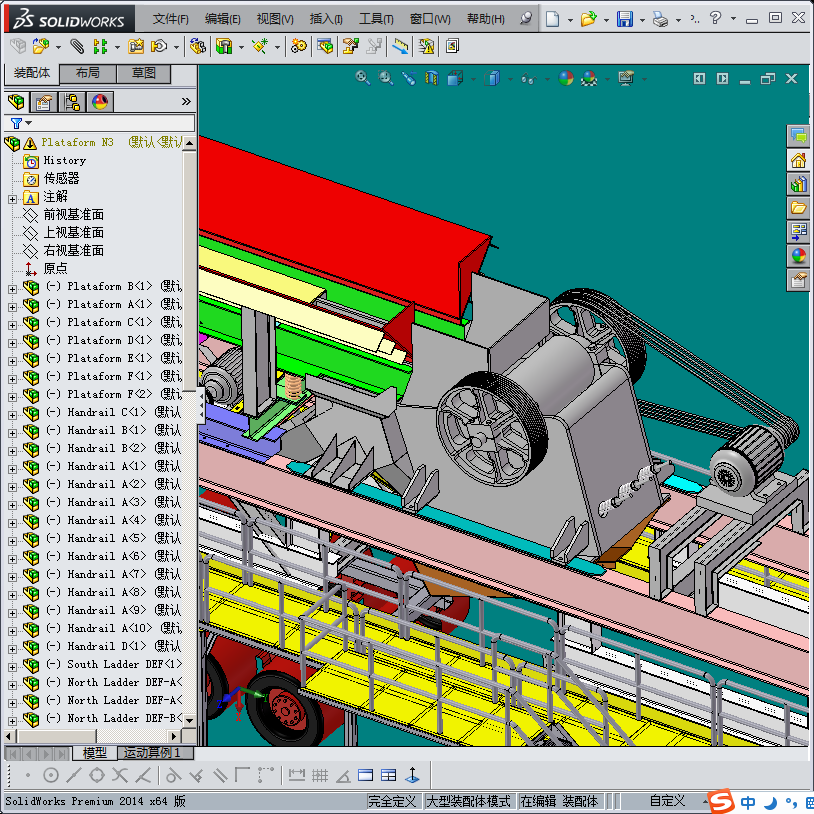Select the FeatureManager design tree tab icon
The width and height of the screenshot is (814, 814).
(16, 101)
